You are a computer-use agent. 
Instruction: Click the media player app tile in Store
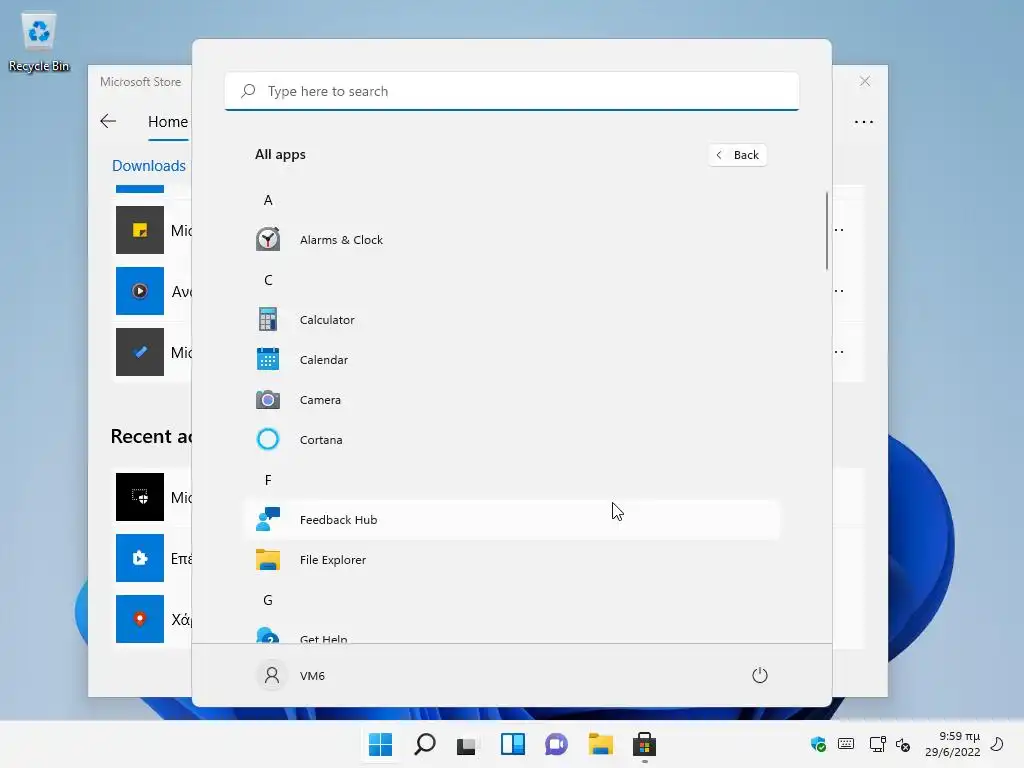(x=140, y=291)
